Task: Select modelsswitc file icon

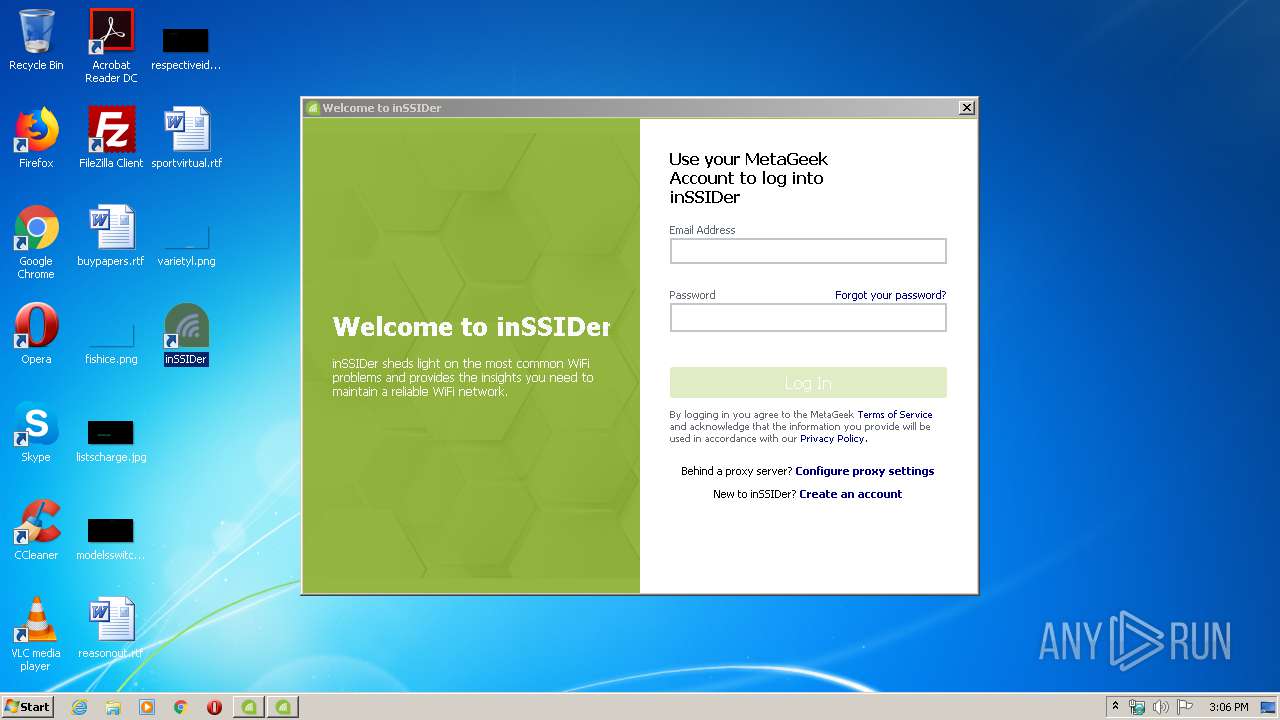Action: [x=111, y=540]
